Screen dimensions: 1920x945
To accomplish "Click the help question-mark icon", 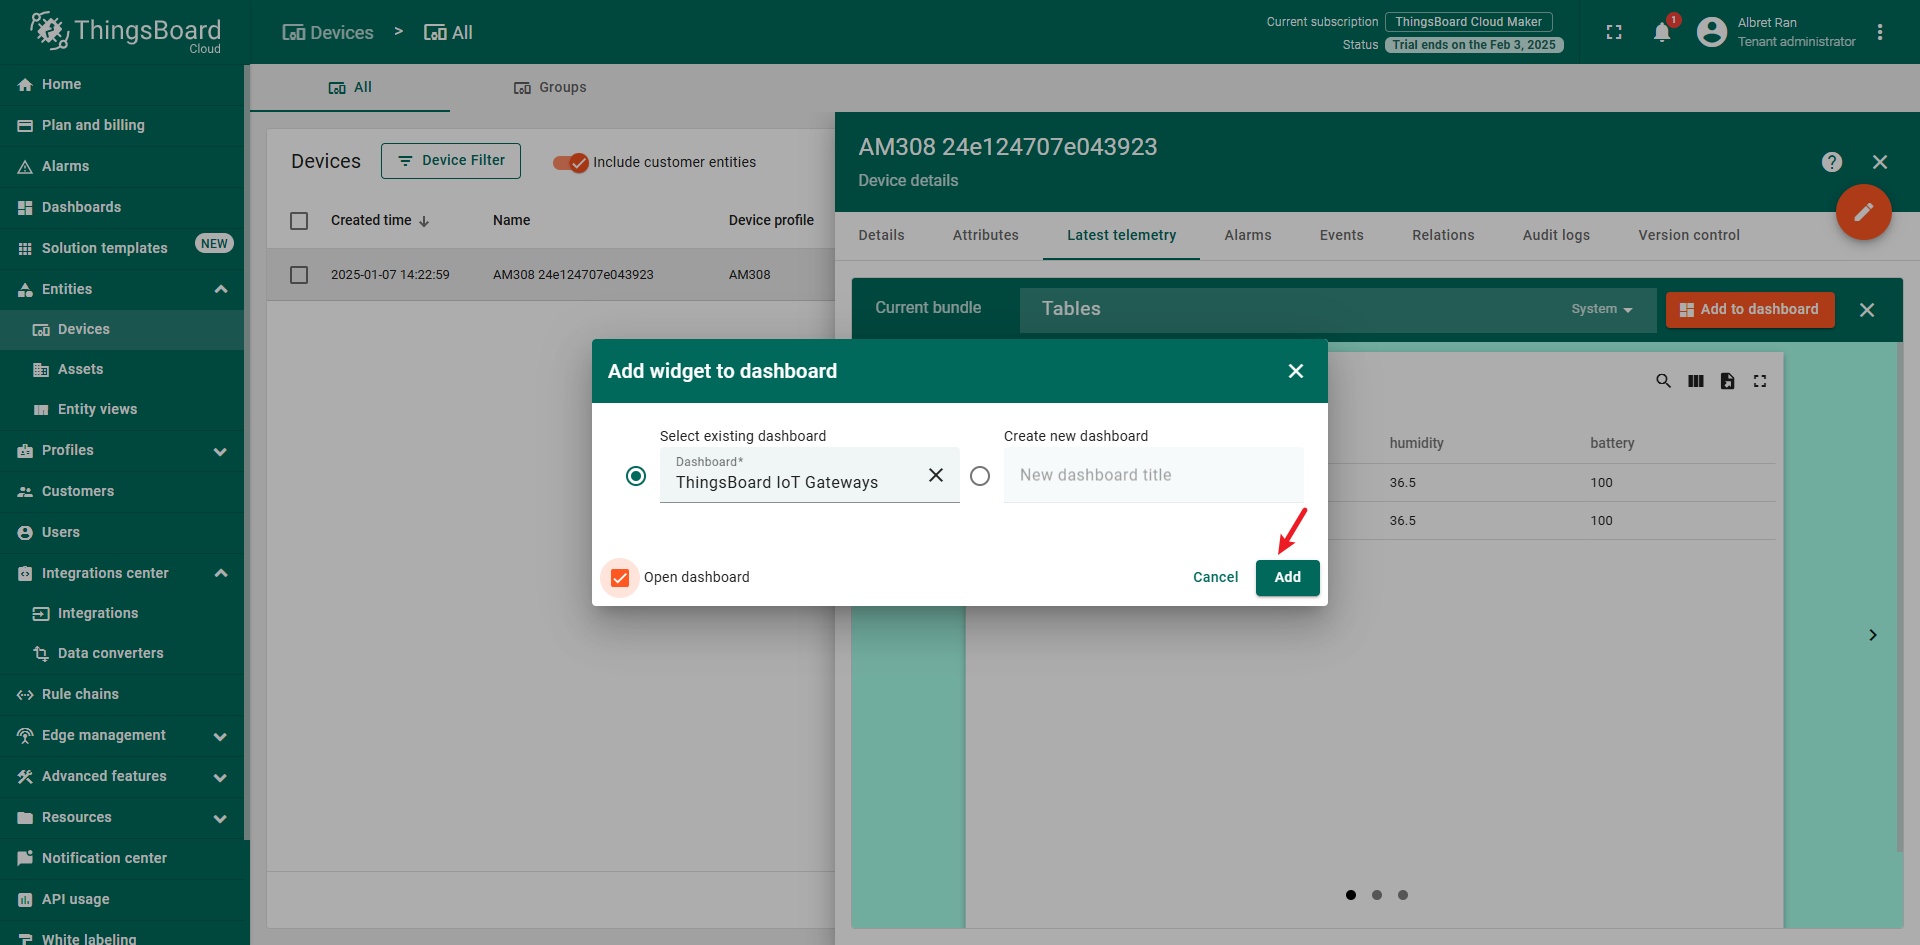I will click(x=1832, y=162).
